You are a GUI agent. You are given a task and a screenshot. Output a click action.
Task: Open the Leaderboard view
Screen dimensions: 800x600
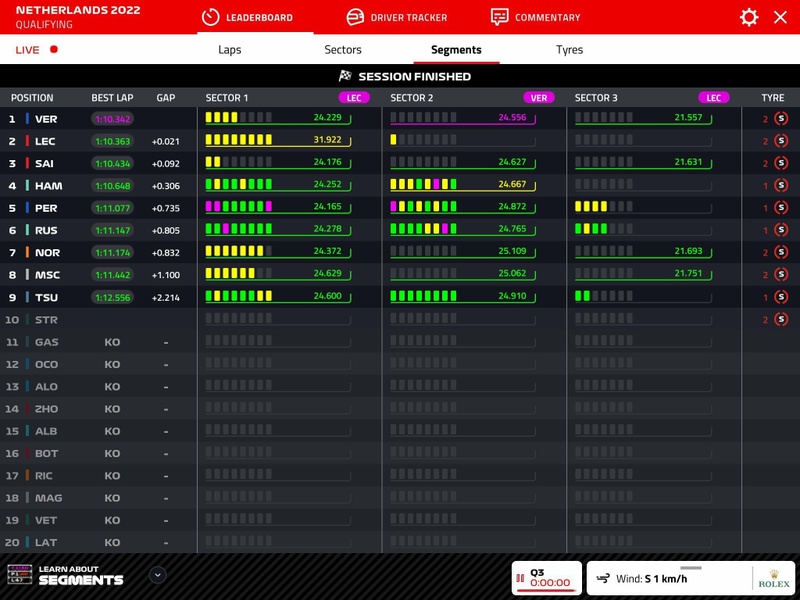(x=247, y=17)
